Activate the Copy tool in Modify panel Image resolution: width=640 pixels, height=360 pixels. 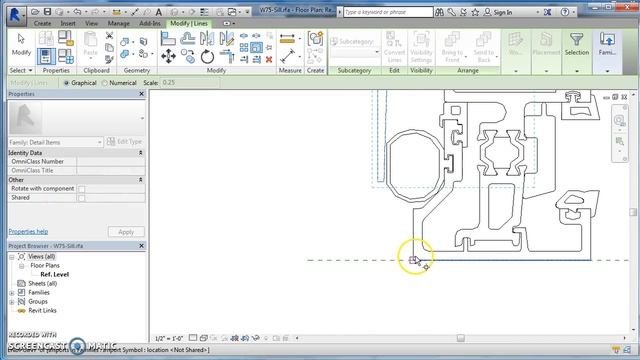[x=188, y=56]
